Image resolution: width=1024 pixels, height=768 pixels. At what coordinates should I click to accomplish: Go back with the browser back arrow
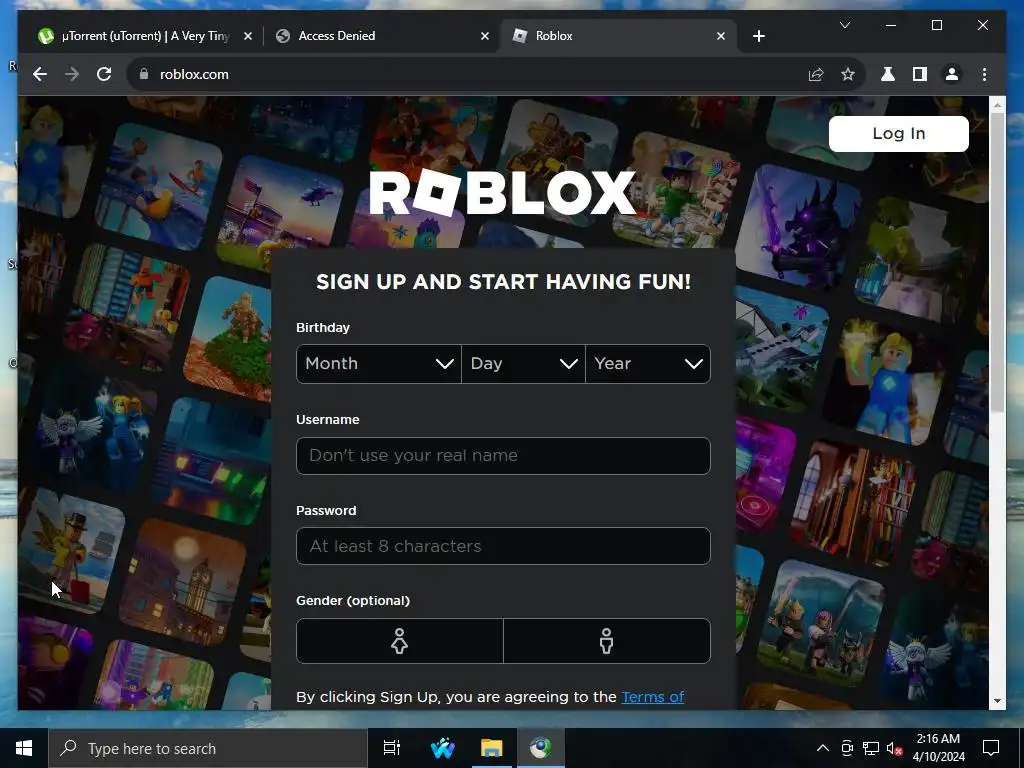pyautogui.click(x=40, y=74)
